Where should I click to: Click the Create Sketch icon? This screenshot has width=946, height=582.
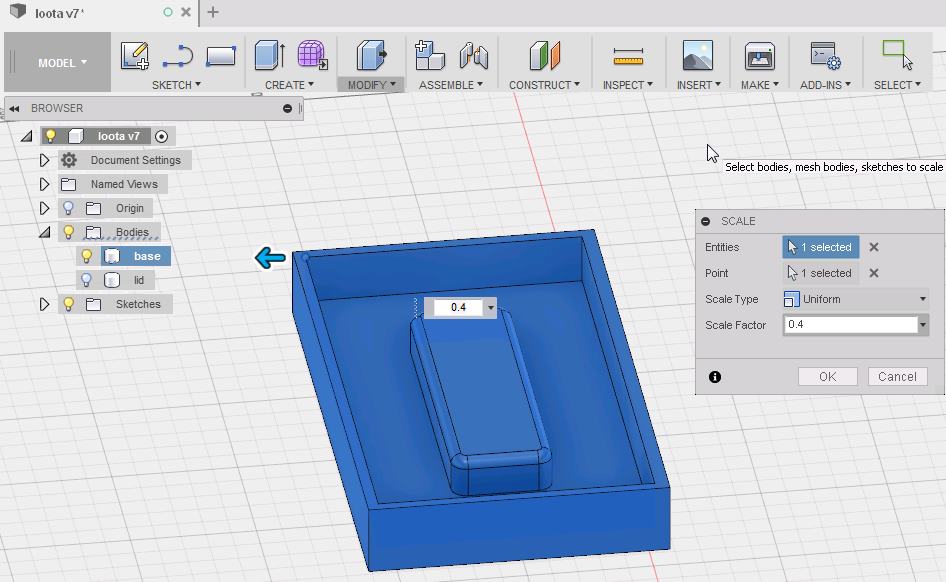(135, 55)
